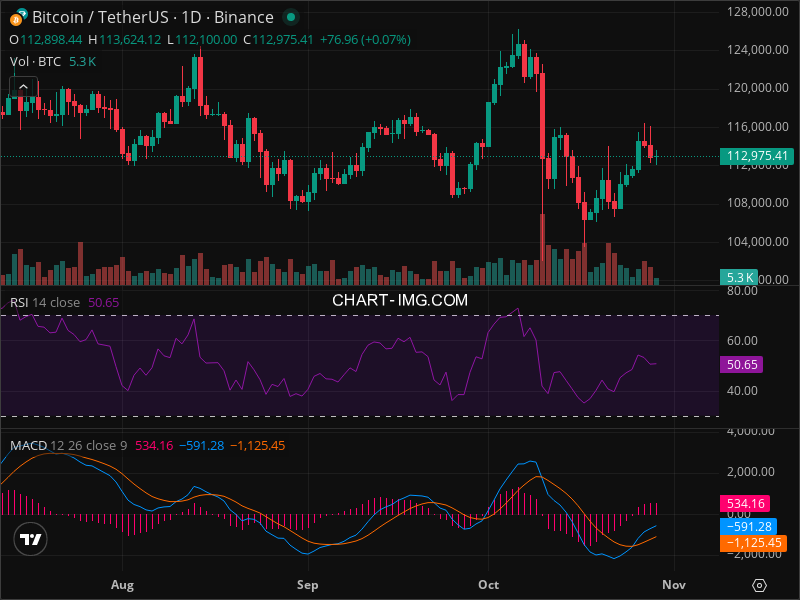
Task: Click the Aug label on time axis
Action: [x=122, y=584]
